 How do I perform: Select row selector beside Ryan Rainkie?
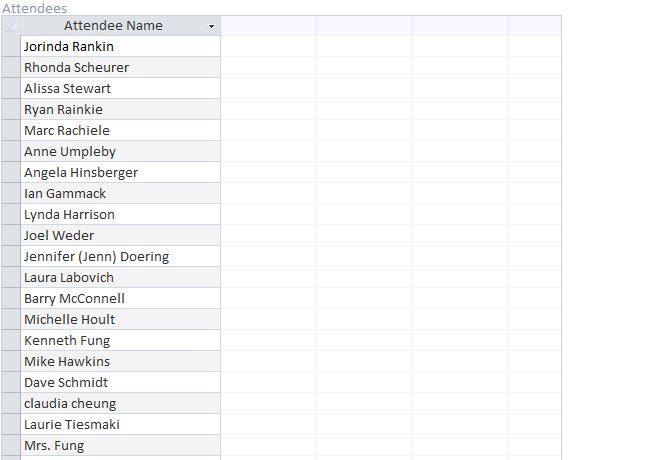11,109
